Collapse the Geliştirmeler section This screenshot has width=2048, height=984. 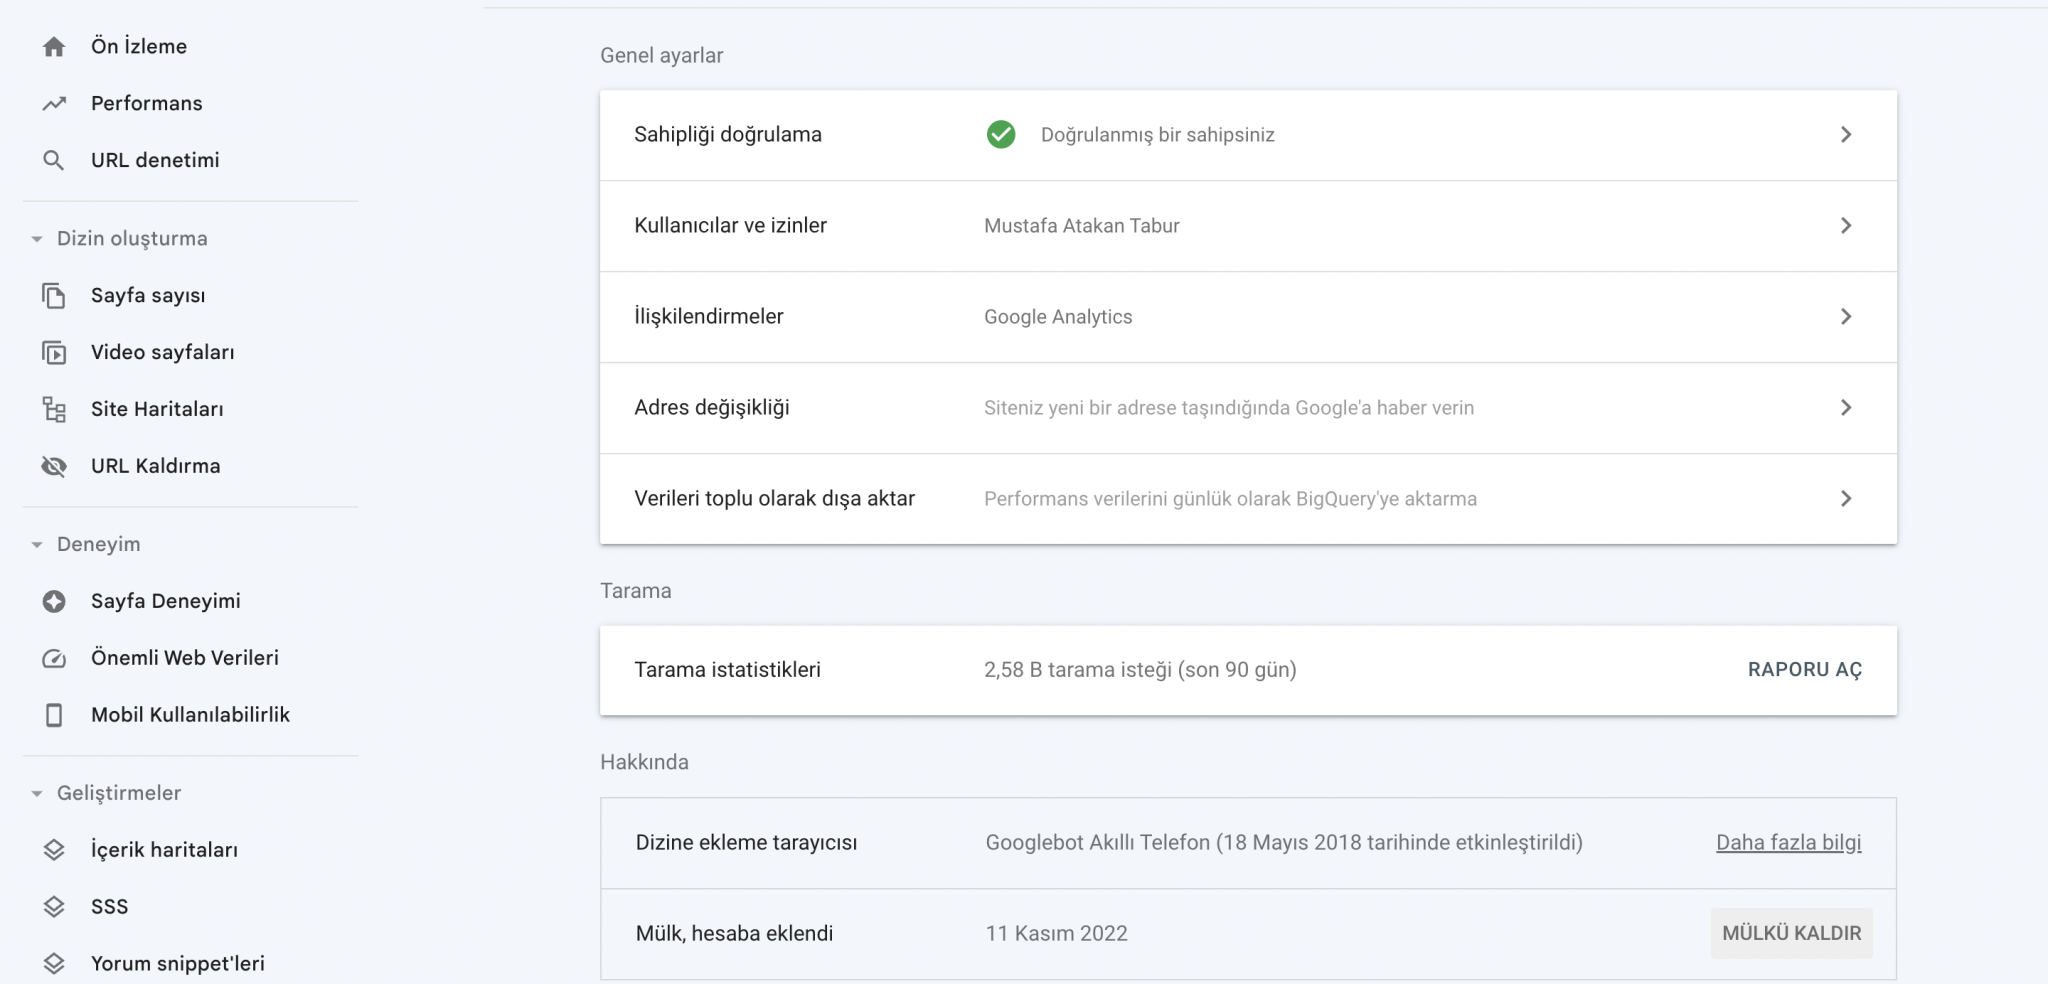[x=36, y=792]
